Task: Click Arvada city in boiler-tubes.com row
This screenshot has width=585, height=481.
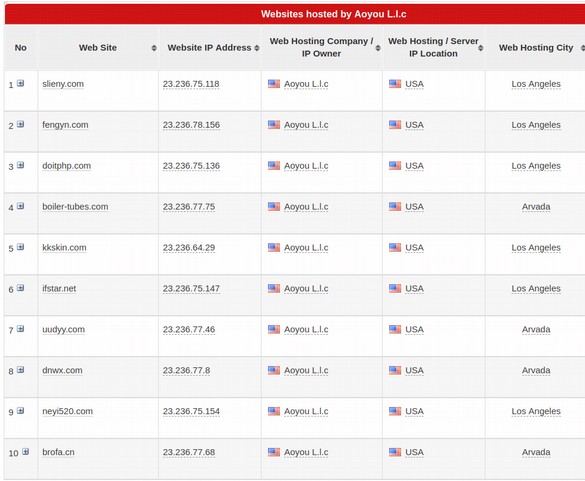Action: click(536, 207)
